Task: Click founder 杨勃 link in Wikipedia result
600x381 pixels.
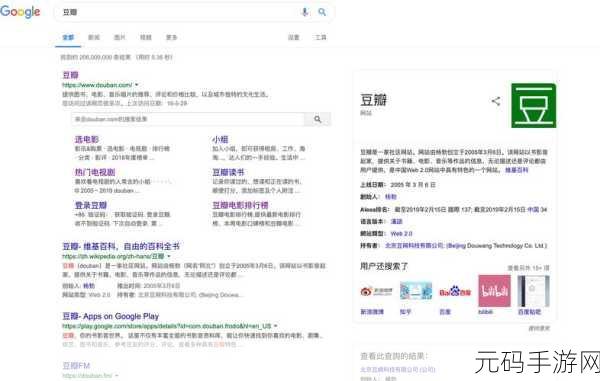Action: [89, 286]
